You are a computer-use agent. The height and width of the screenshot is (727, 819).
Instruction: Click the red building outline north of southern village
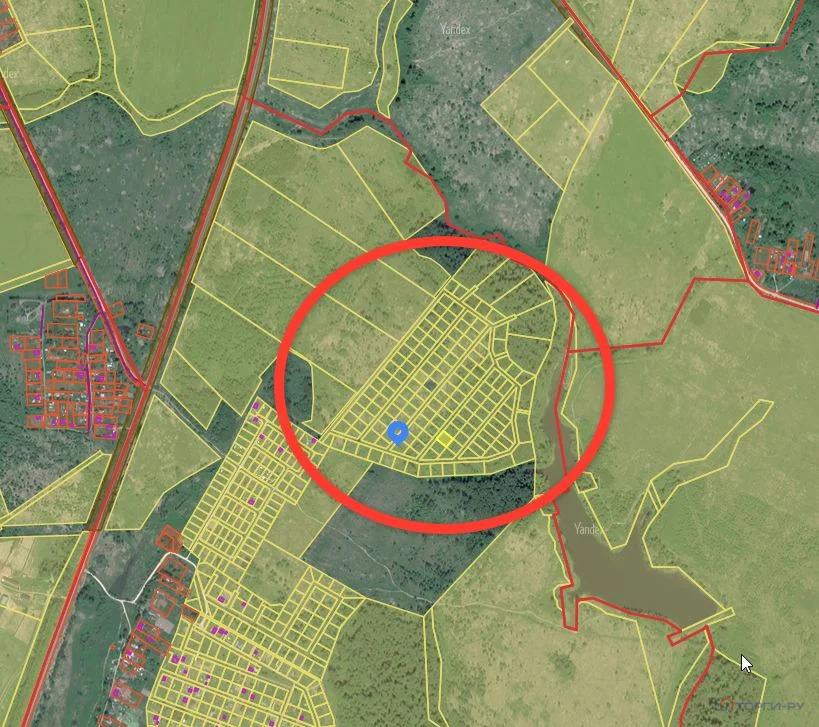(170, 540)
